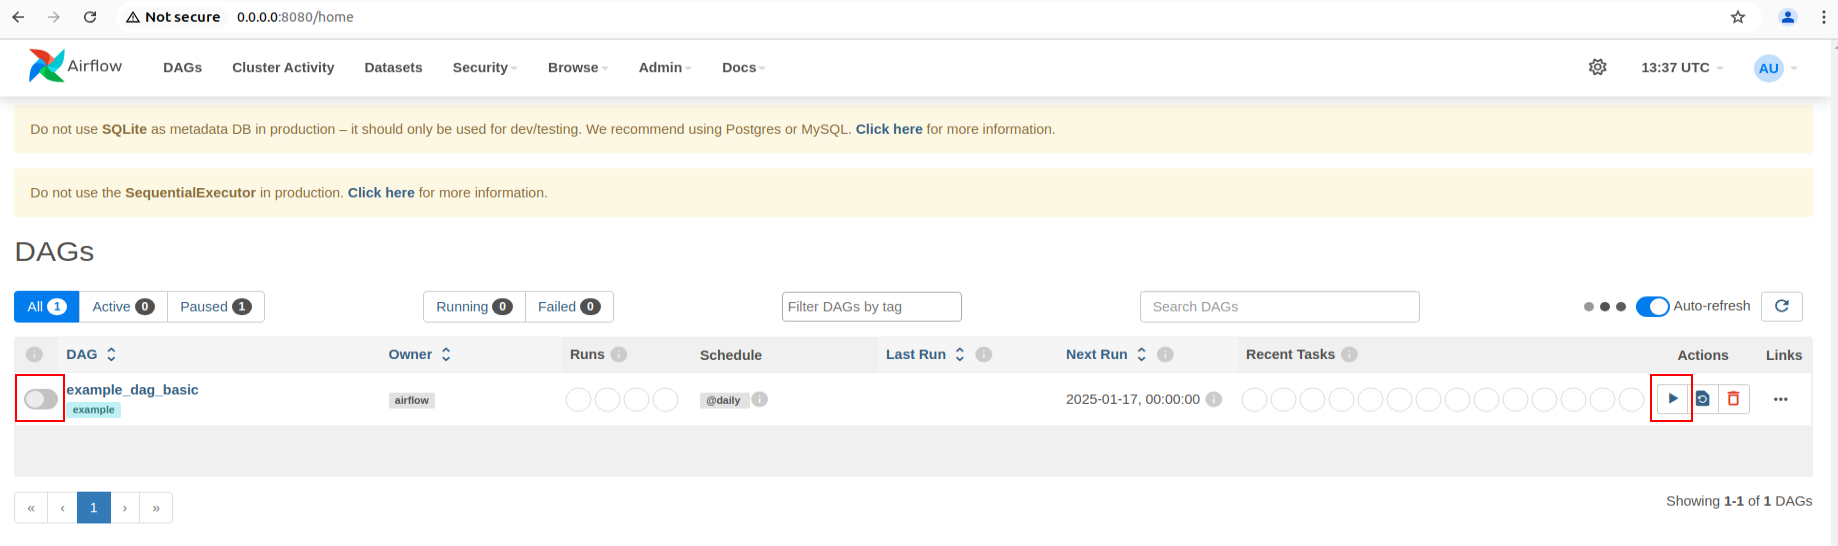This screenshot has width=1838, height=546.
Task: Disable the Auto-refresh switch
Action: (1652, 306)
